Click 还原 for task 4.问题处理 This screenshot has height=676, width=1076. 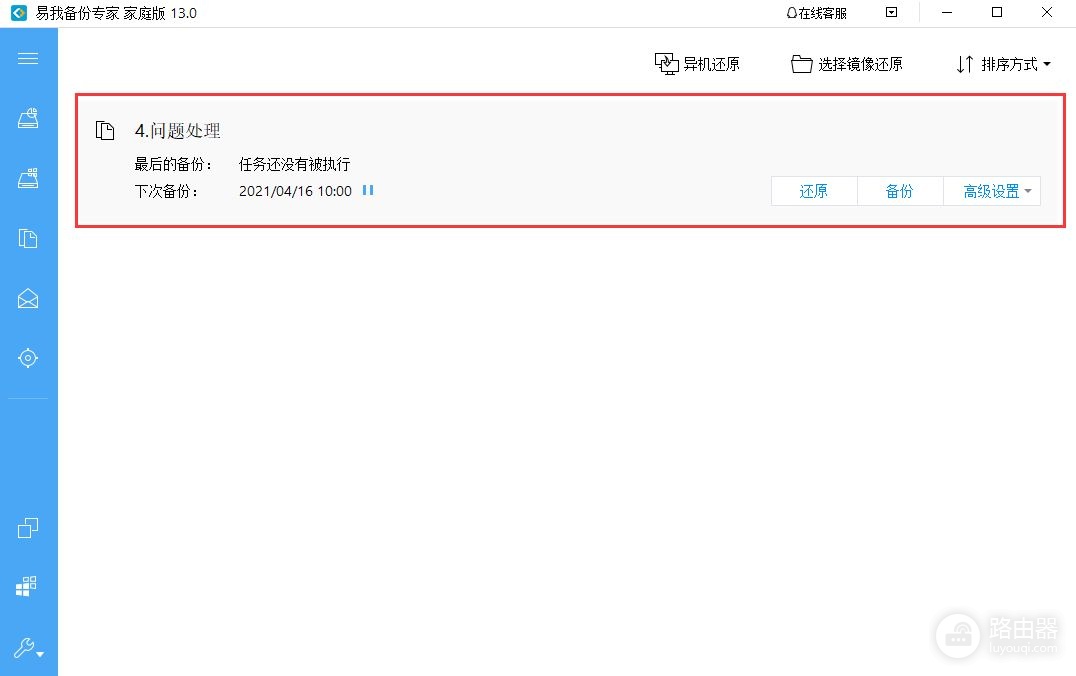pyautogui.click(x=814, y=191)
